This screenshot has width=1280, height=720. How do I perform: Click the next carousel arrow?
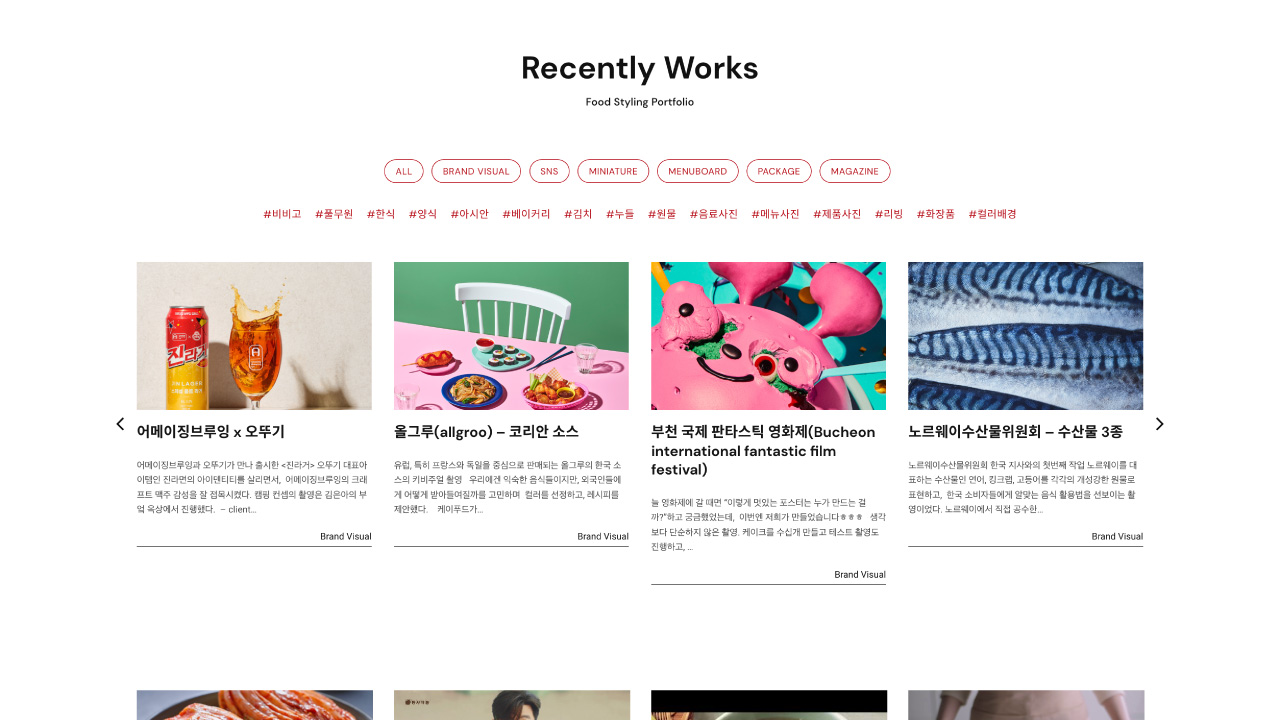pyautogui.click(x=1160, y=424)
